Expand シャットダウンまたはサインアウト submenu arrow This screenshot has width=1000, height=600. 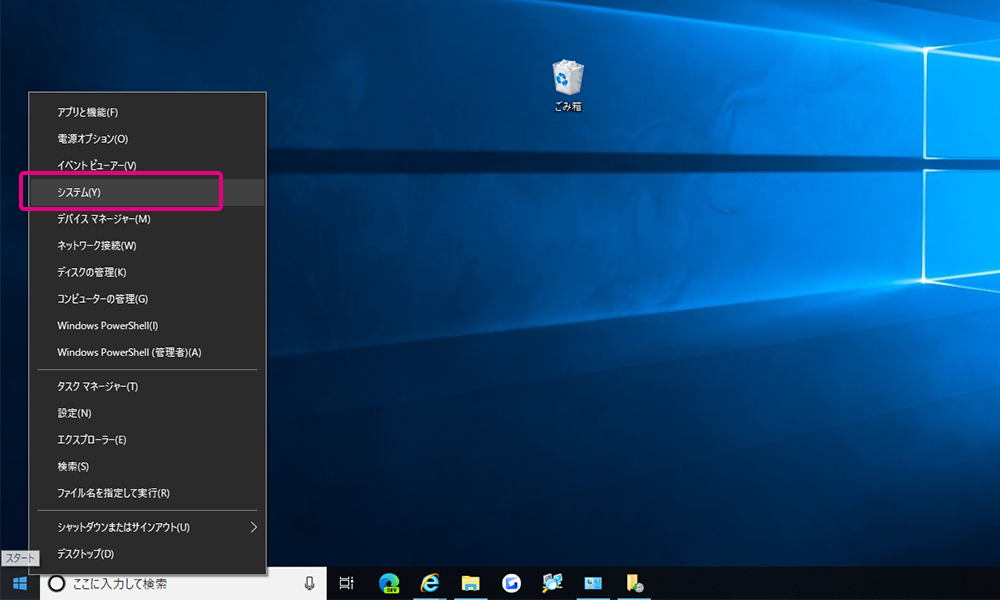click(253, 527)
